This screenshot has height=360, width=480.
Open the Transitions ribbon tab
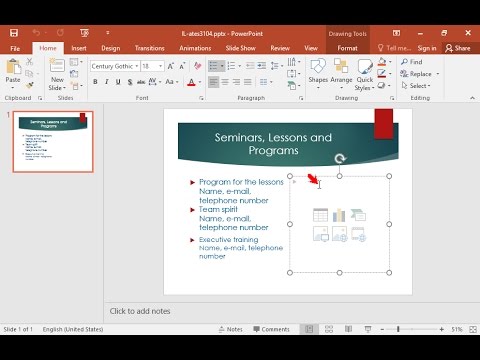[150, 48]
